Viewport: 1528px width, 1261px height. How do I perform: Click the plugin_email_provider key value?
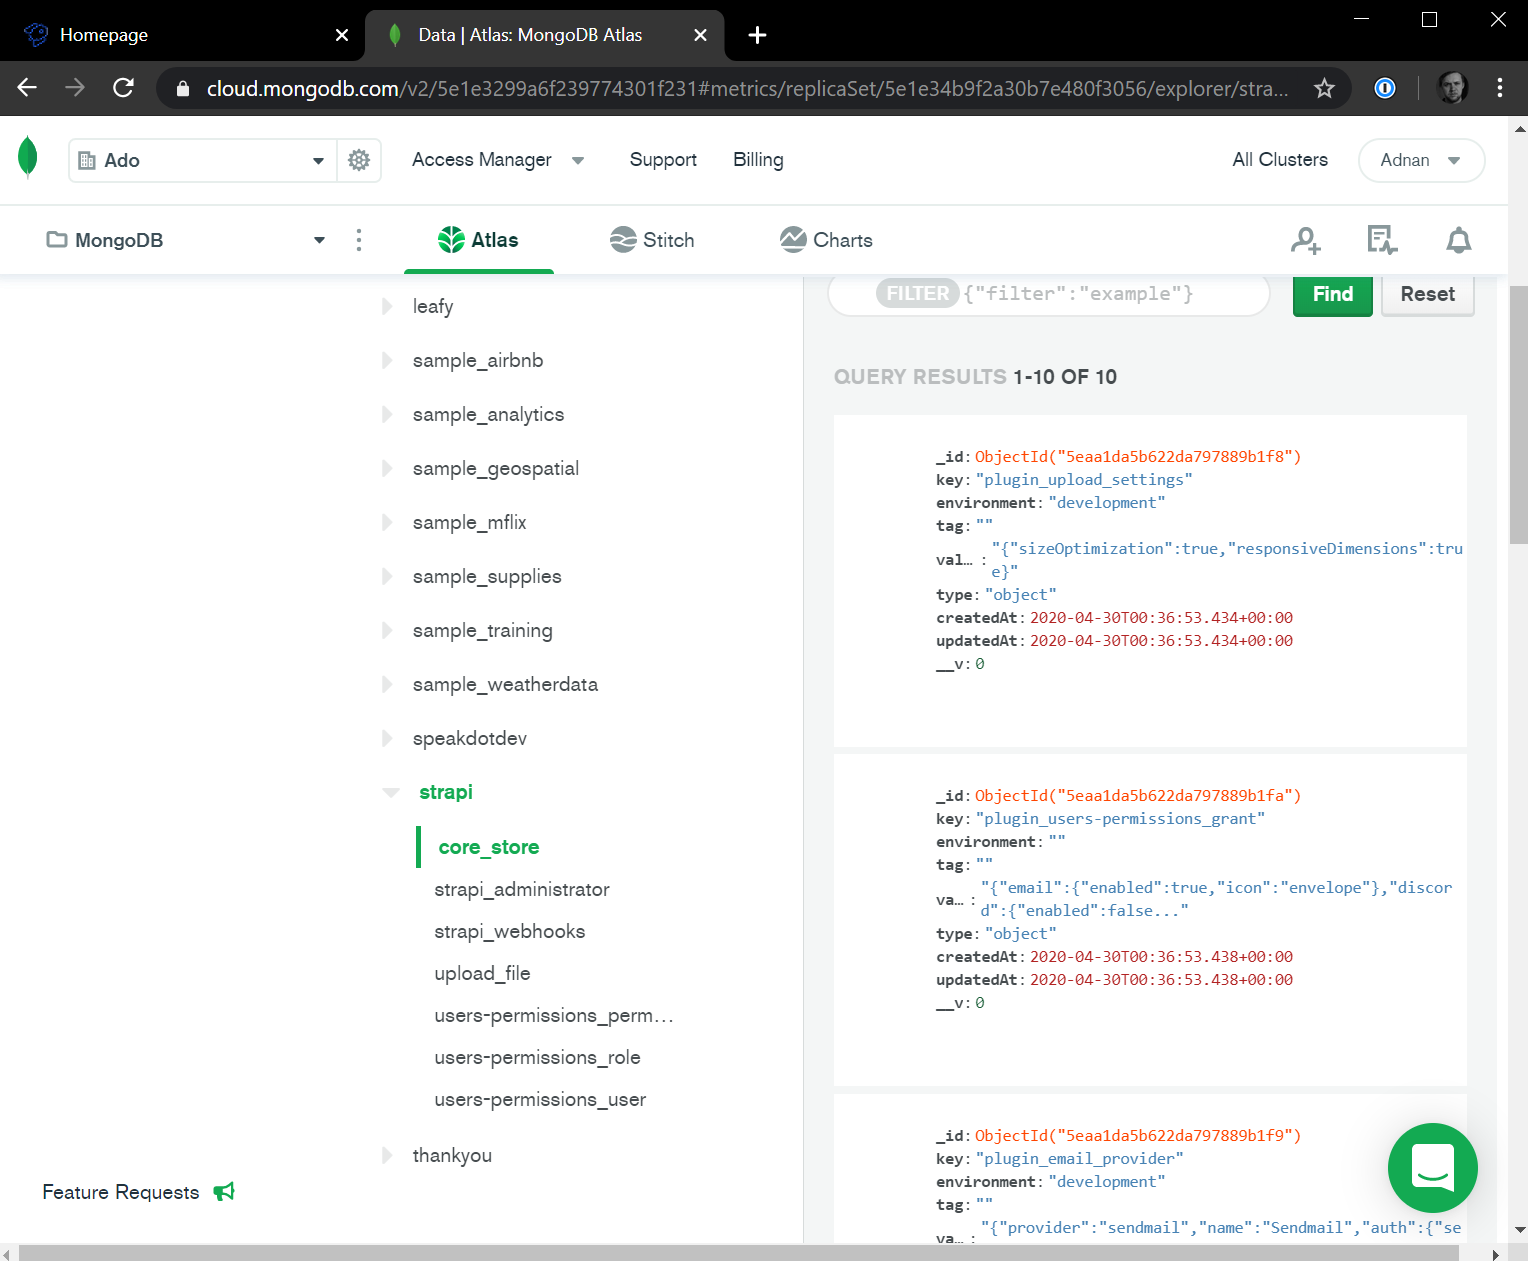[1080, 1159]
